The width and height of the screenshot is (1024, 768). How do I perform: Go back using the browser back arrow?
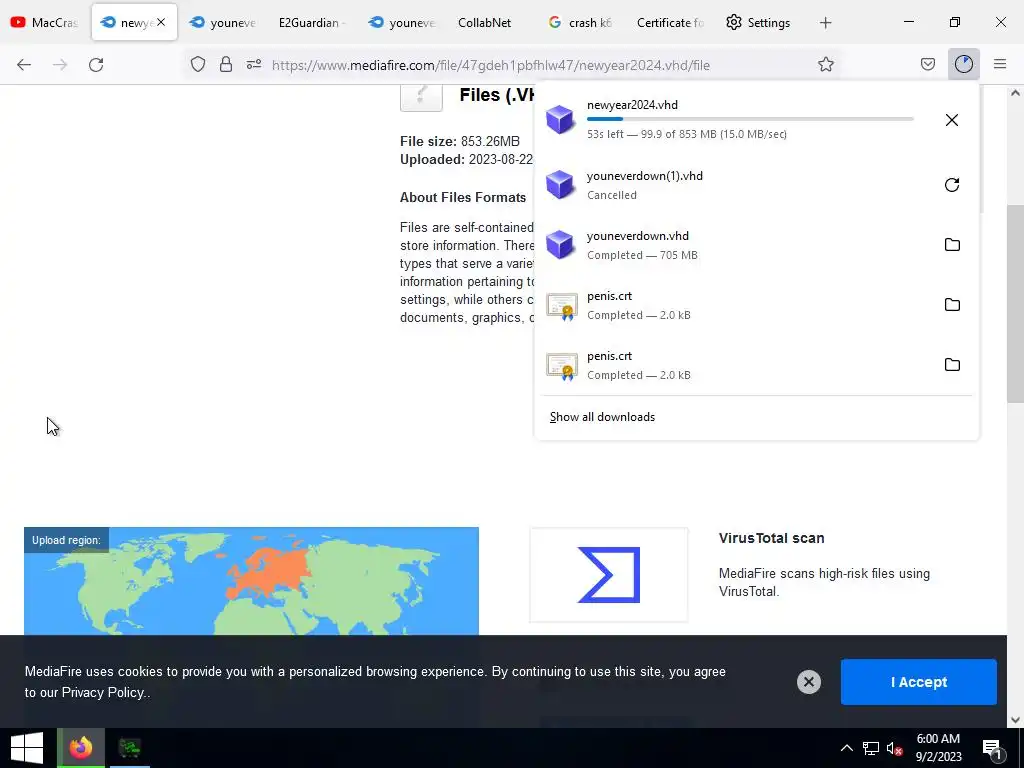coord(24,65)
